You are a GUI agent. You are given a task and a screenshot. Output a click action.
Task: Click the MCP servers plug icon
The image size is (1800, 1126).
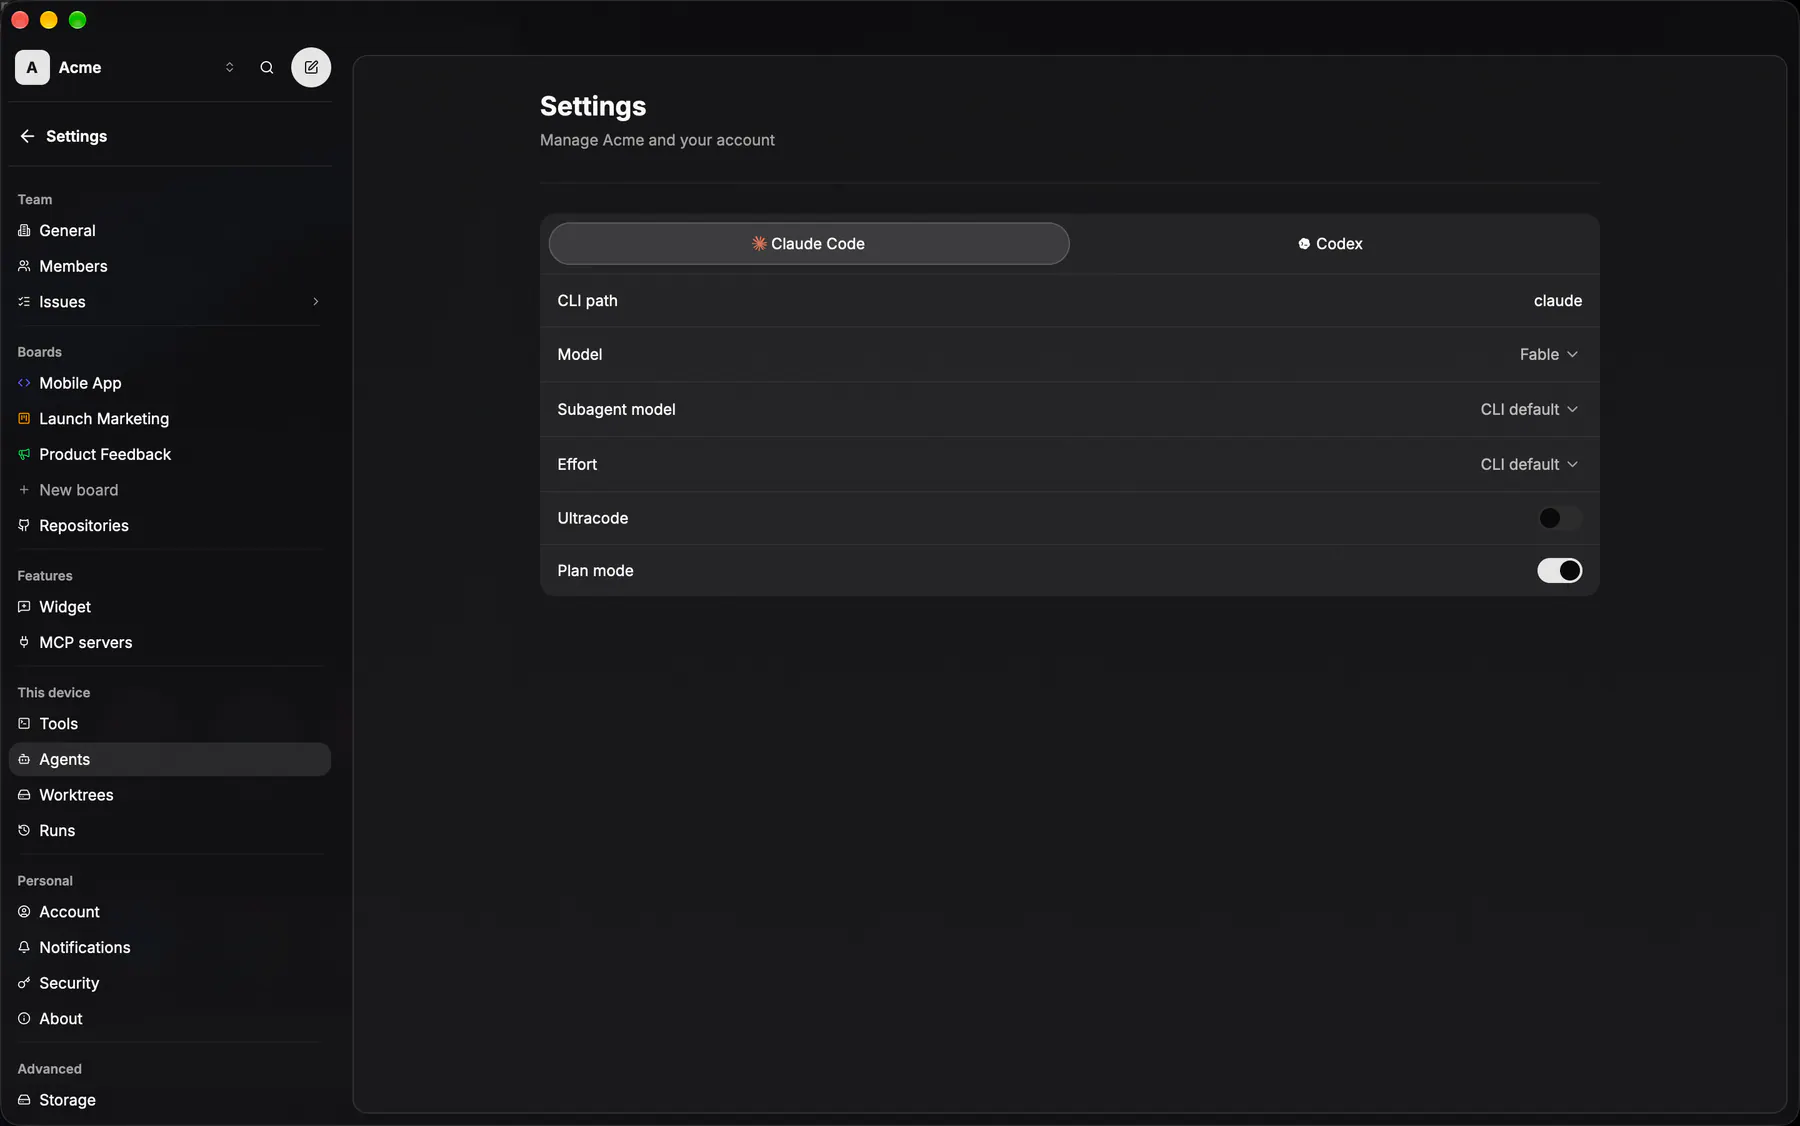(x=24, y=643)
